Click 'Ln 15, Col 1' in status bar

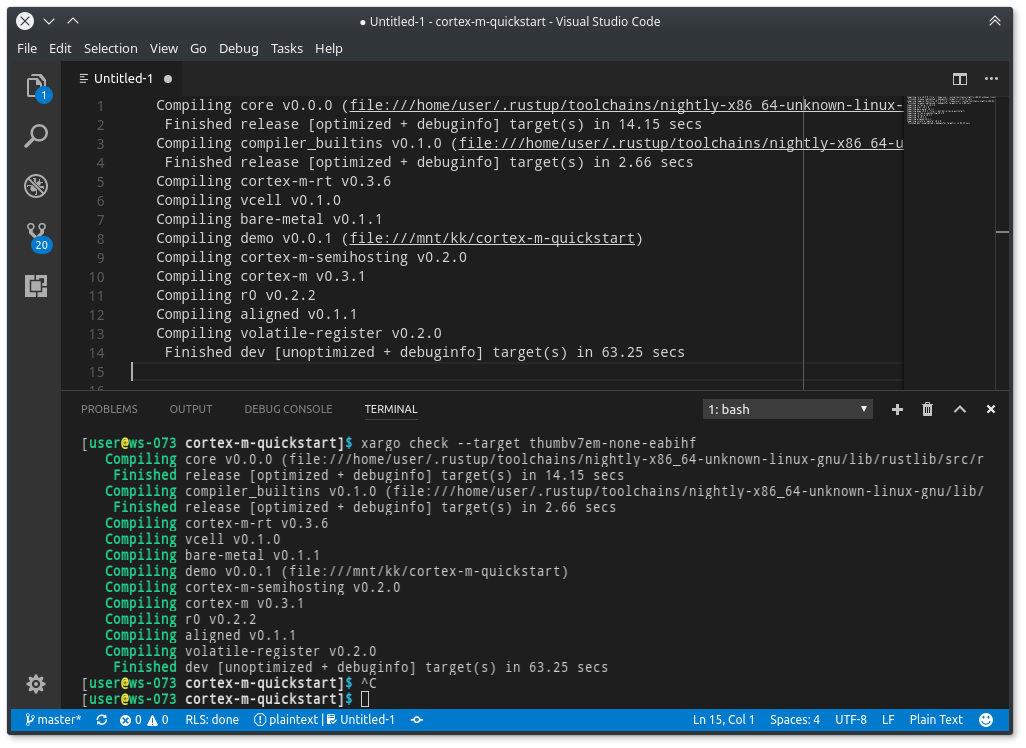click(724, 720)
